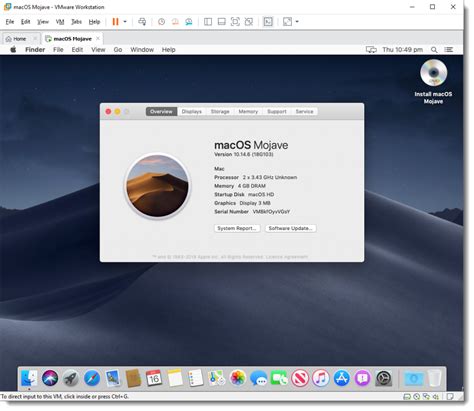474x411 pixels.
Task: Switch to the Memory tab
Action: 248,111
